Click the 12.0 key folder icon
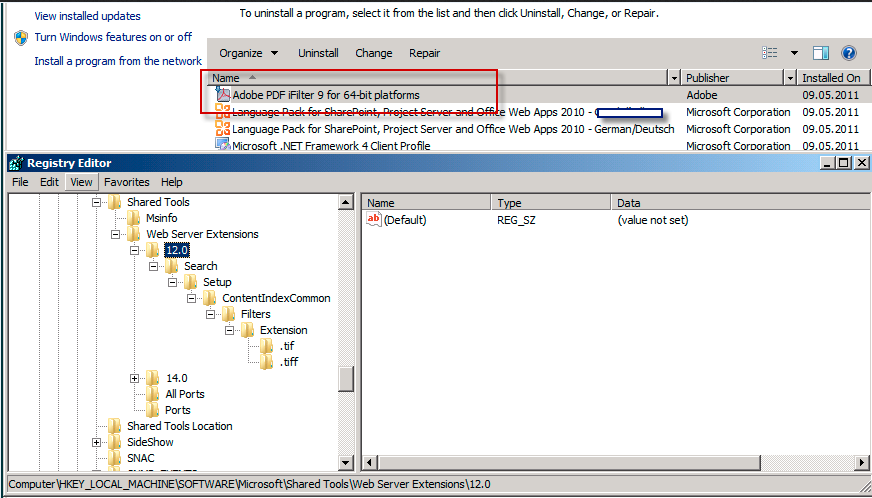Screen dimensions: 872x498 pyautogui.click(x=152, y=250)
